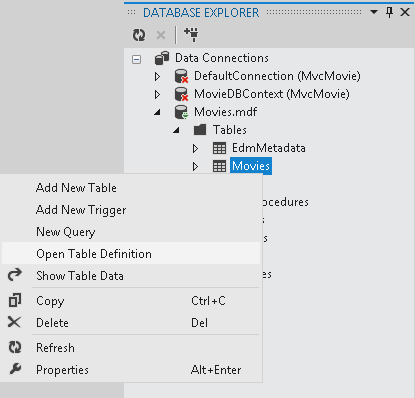Click the Refresh icon in Database Explorer toolbar

(x=139, y=35)
